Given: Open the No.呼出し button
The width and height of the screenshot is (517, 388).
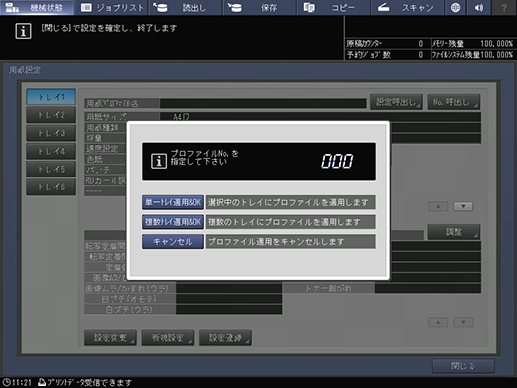Looking at the screenshot, I should 454,102.
